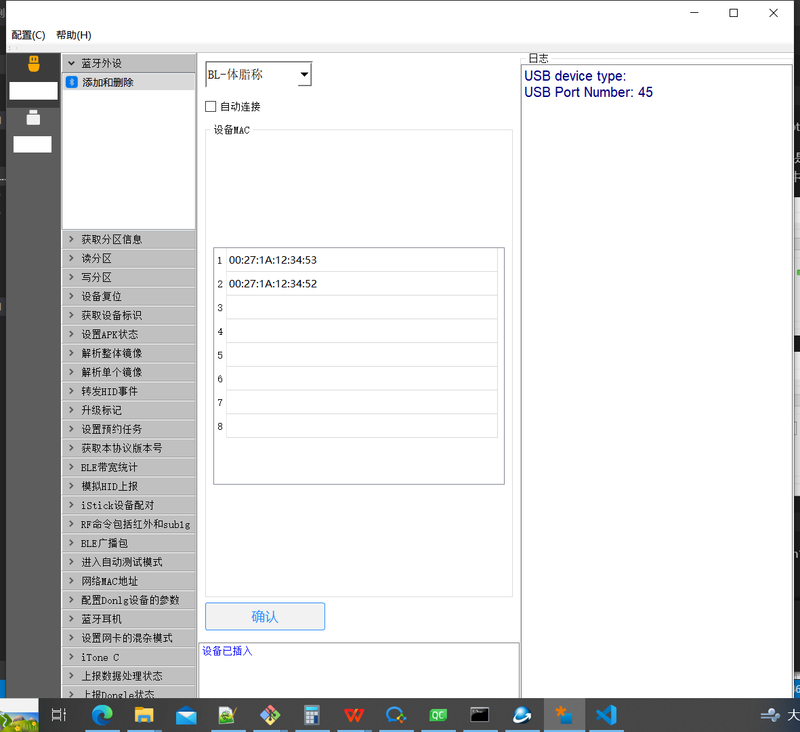Select the 添加和删除 item
The image size is (800, 732).
129,82
